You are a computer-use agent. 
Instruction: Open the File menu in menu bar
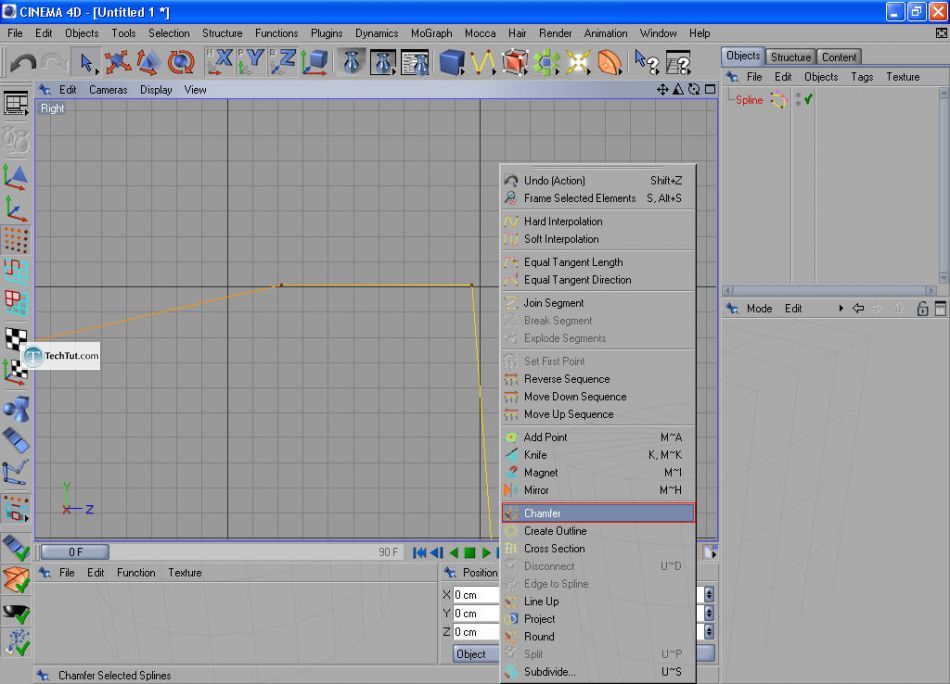[15, 33]
